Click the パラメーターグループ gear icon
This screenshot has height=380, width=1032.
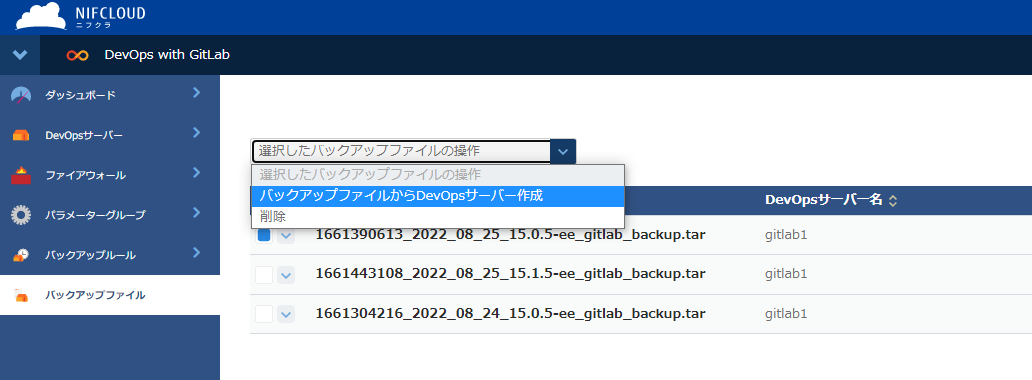[21, 215]
